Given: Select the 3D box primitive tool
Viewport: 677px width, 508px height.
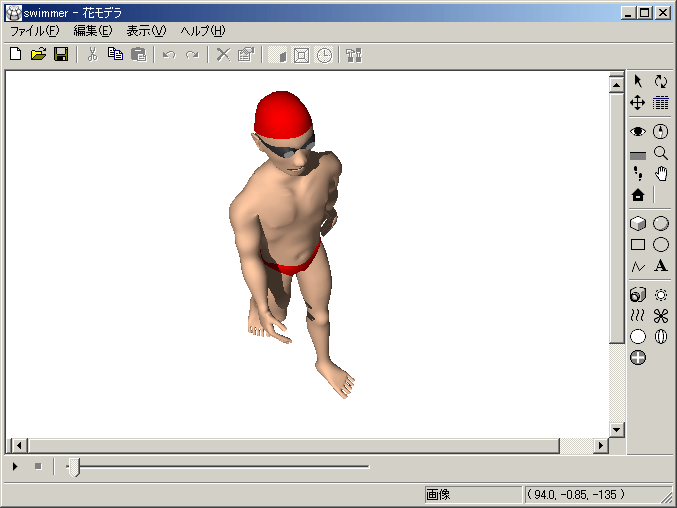Looking at the screenshot, I should point(638,223).
